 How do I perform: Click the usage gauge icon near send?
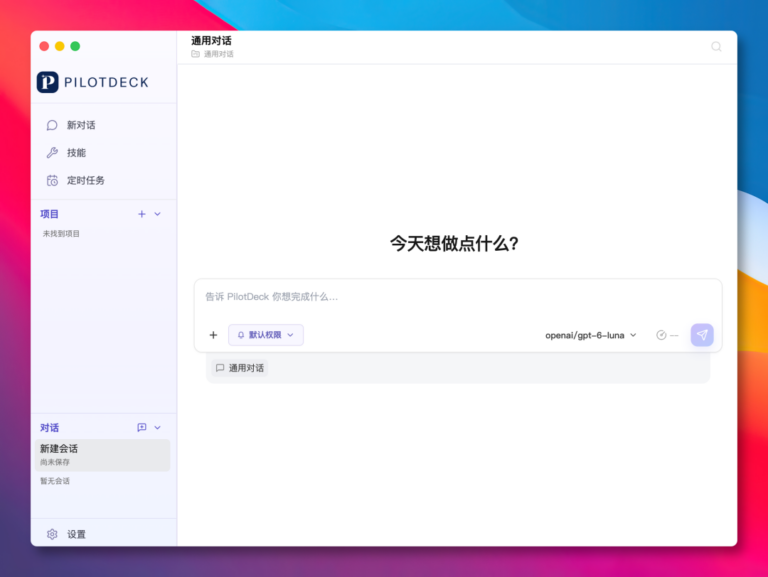point(661,335)
